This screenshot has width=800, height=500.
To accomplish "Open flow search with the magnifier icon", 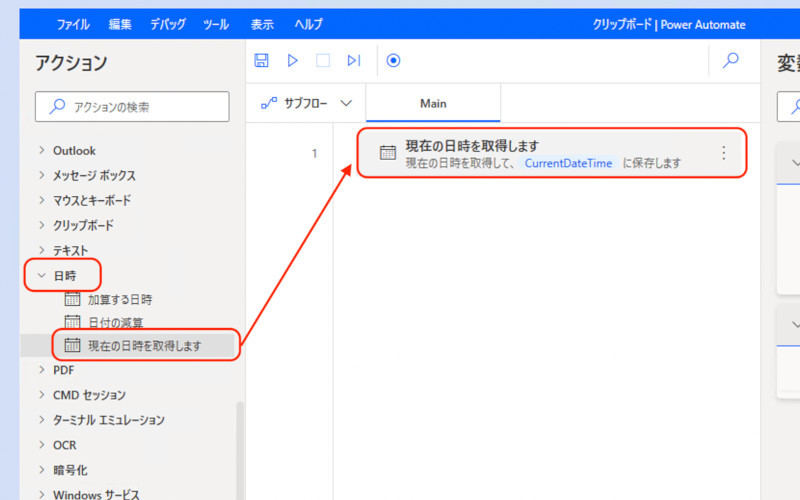I will pyautogui.click(x=731, y=60).
